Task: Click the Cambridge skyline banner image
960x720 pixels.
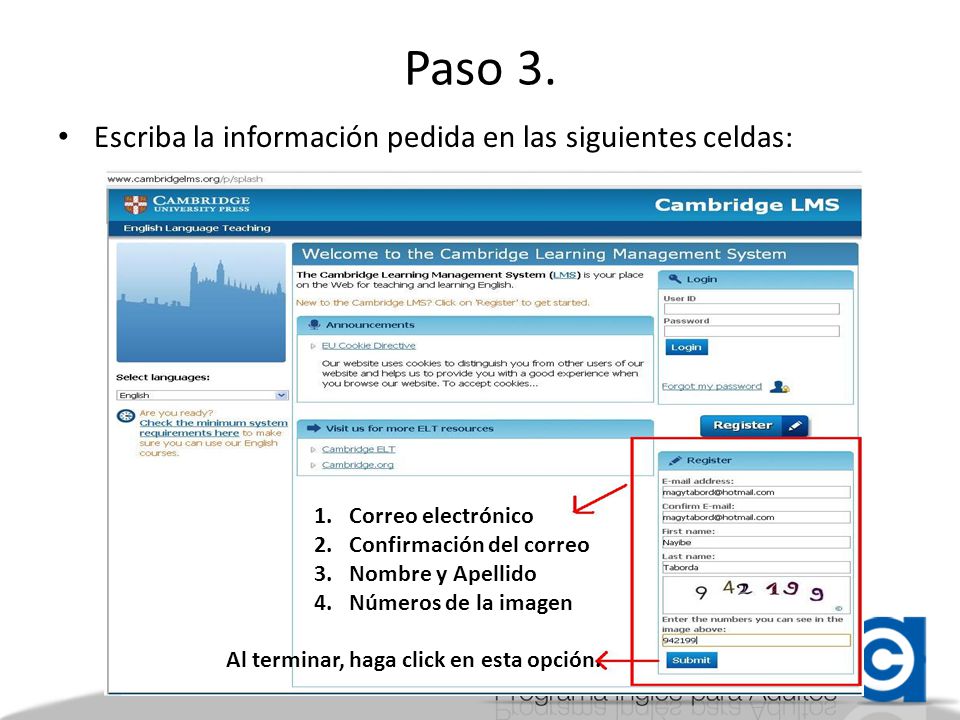Action: (201, 302)
